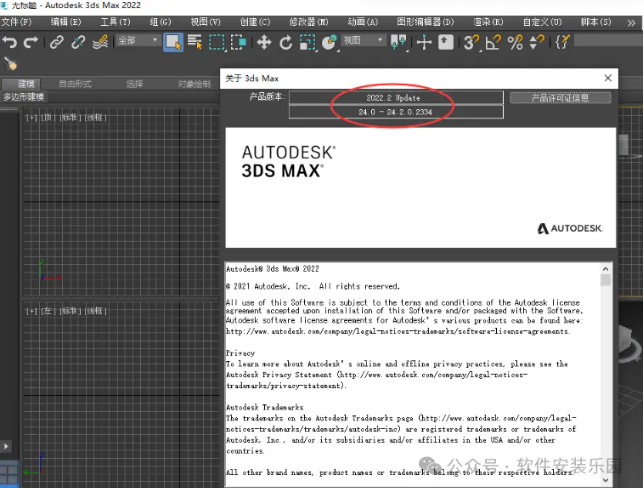Select the Select and Link chain icon
Image resolution: width=644 pixels, height=488 pixels.
pyautogui.click(x=57, y=42)
